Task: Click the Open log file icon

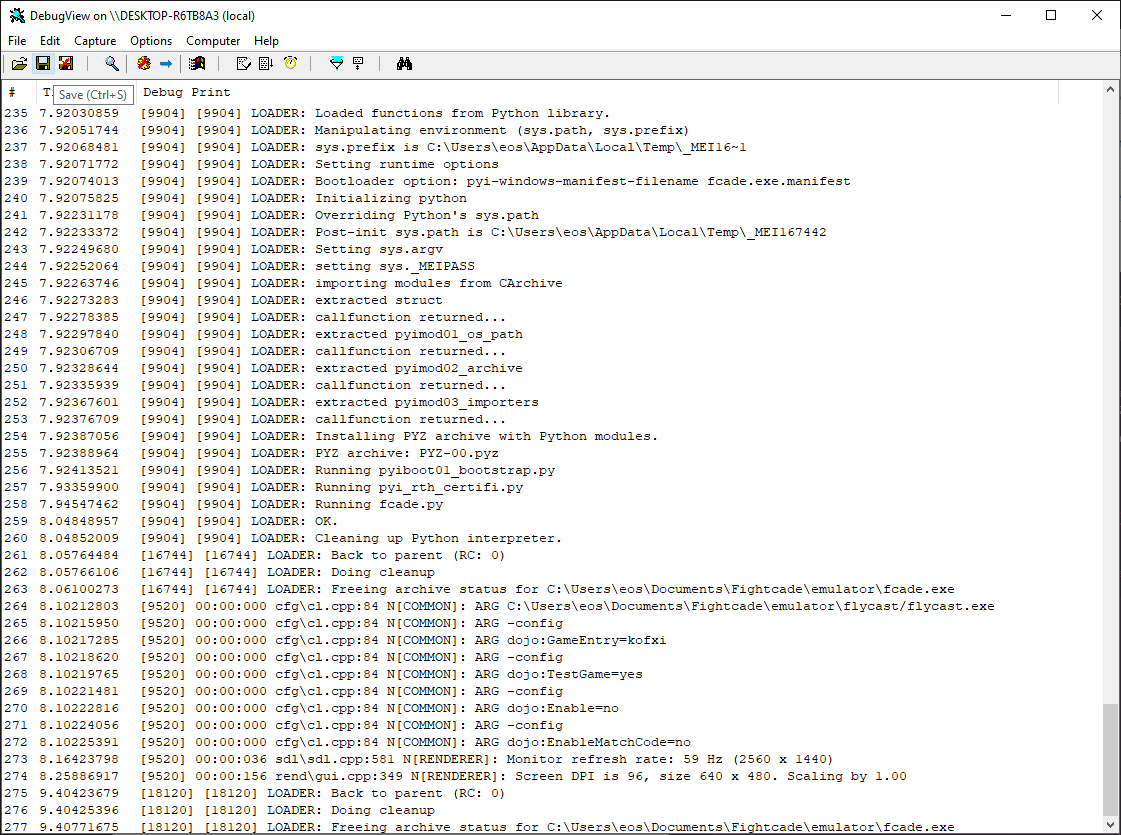Action: point(19,64)
